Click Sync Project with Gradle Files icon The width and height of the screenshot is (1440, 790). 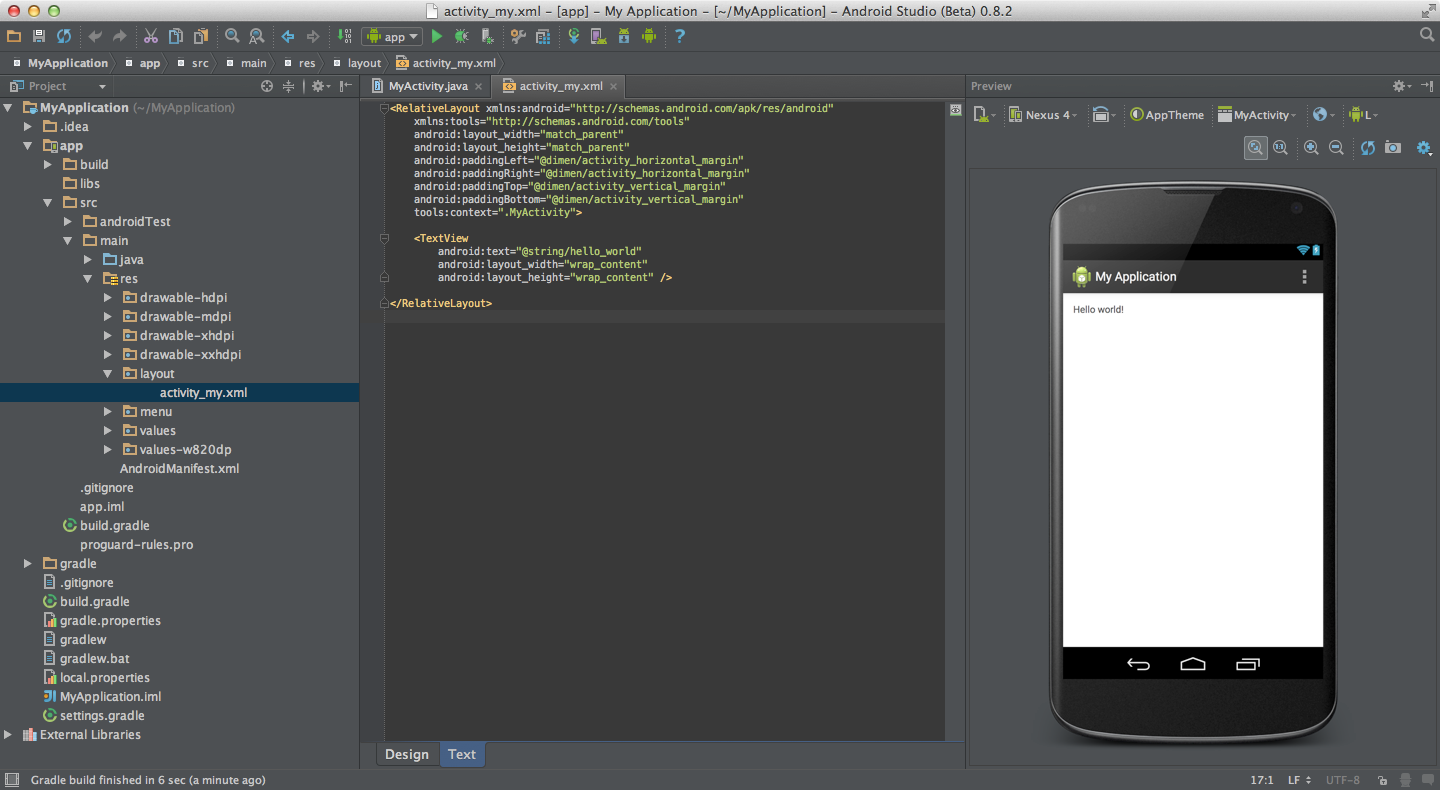pos(574,36)
